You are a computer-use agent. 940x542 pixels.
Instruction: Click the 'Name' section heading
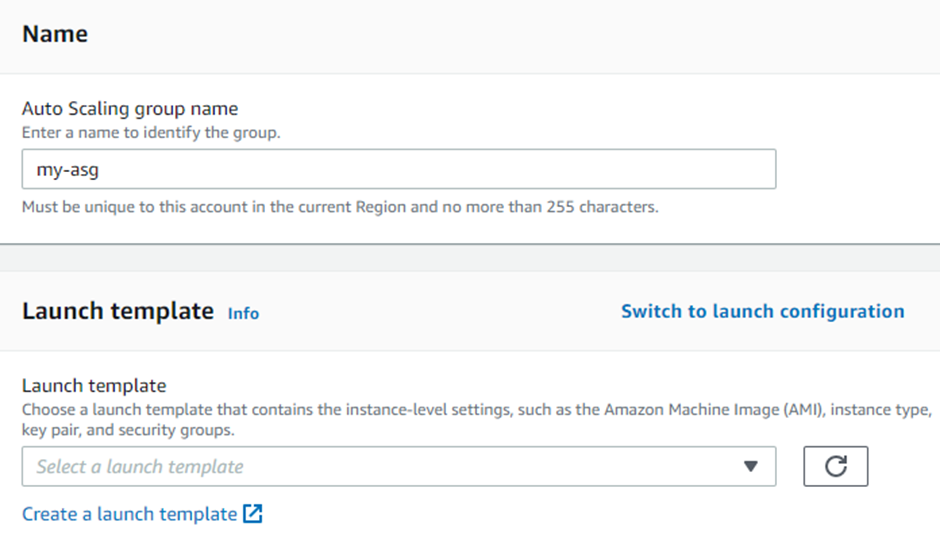(x=55, y=34)
